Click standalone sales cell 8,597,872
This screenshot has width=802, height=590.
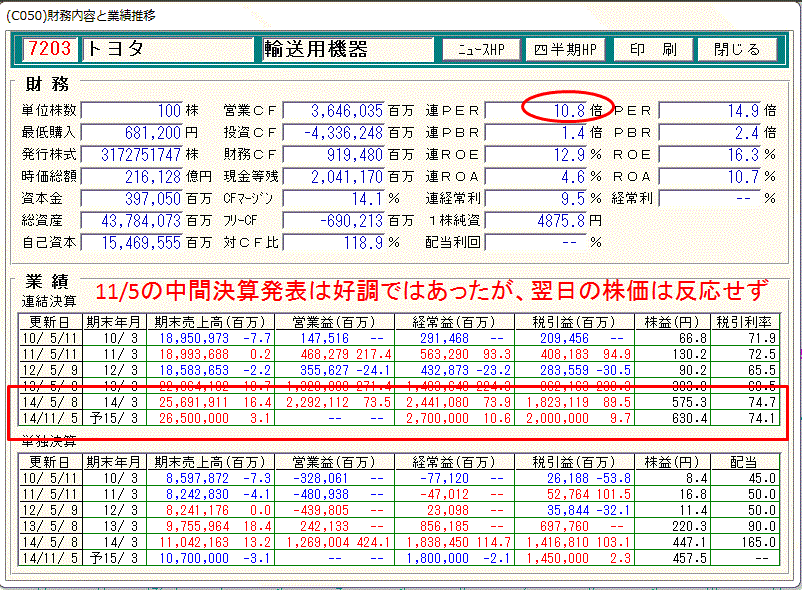pyautogui.click(x=197, y=479)
